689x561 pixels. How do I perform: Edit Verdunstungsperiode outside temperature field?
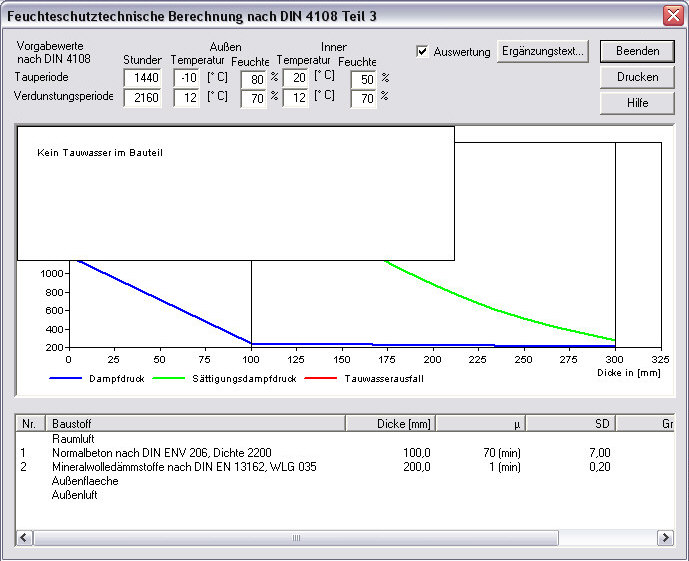[186, 98]
